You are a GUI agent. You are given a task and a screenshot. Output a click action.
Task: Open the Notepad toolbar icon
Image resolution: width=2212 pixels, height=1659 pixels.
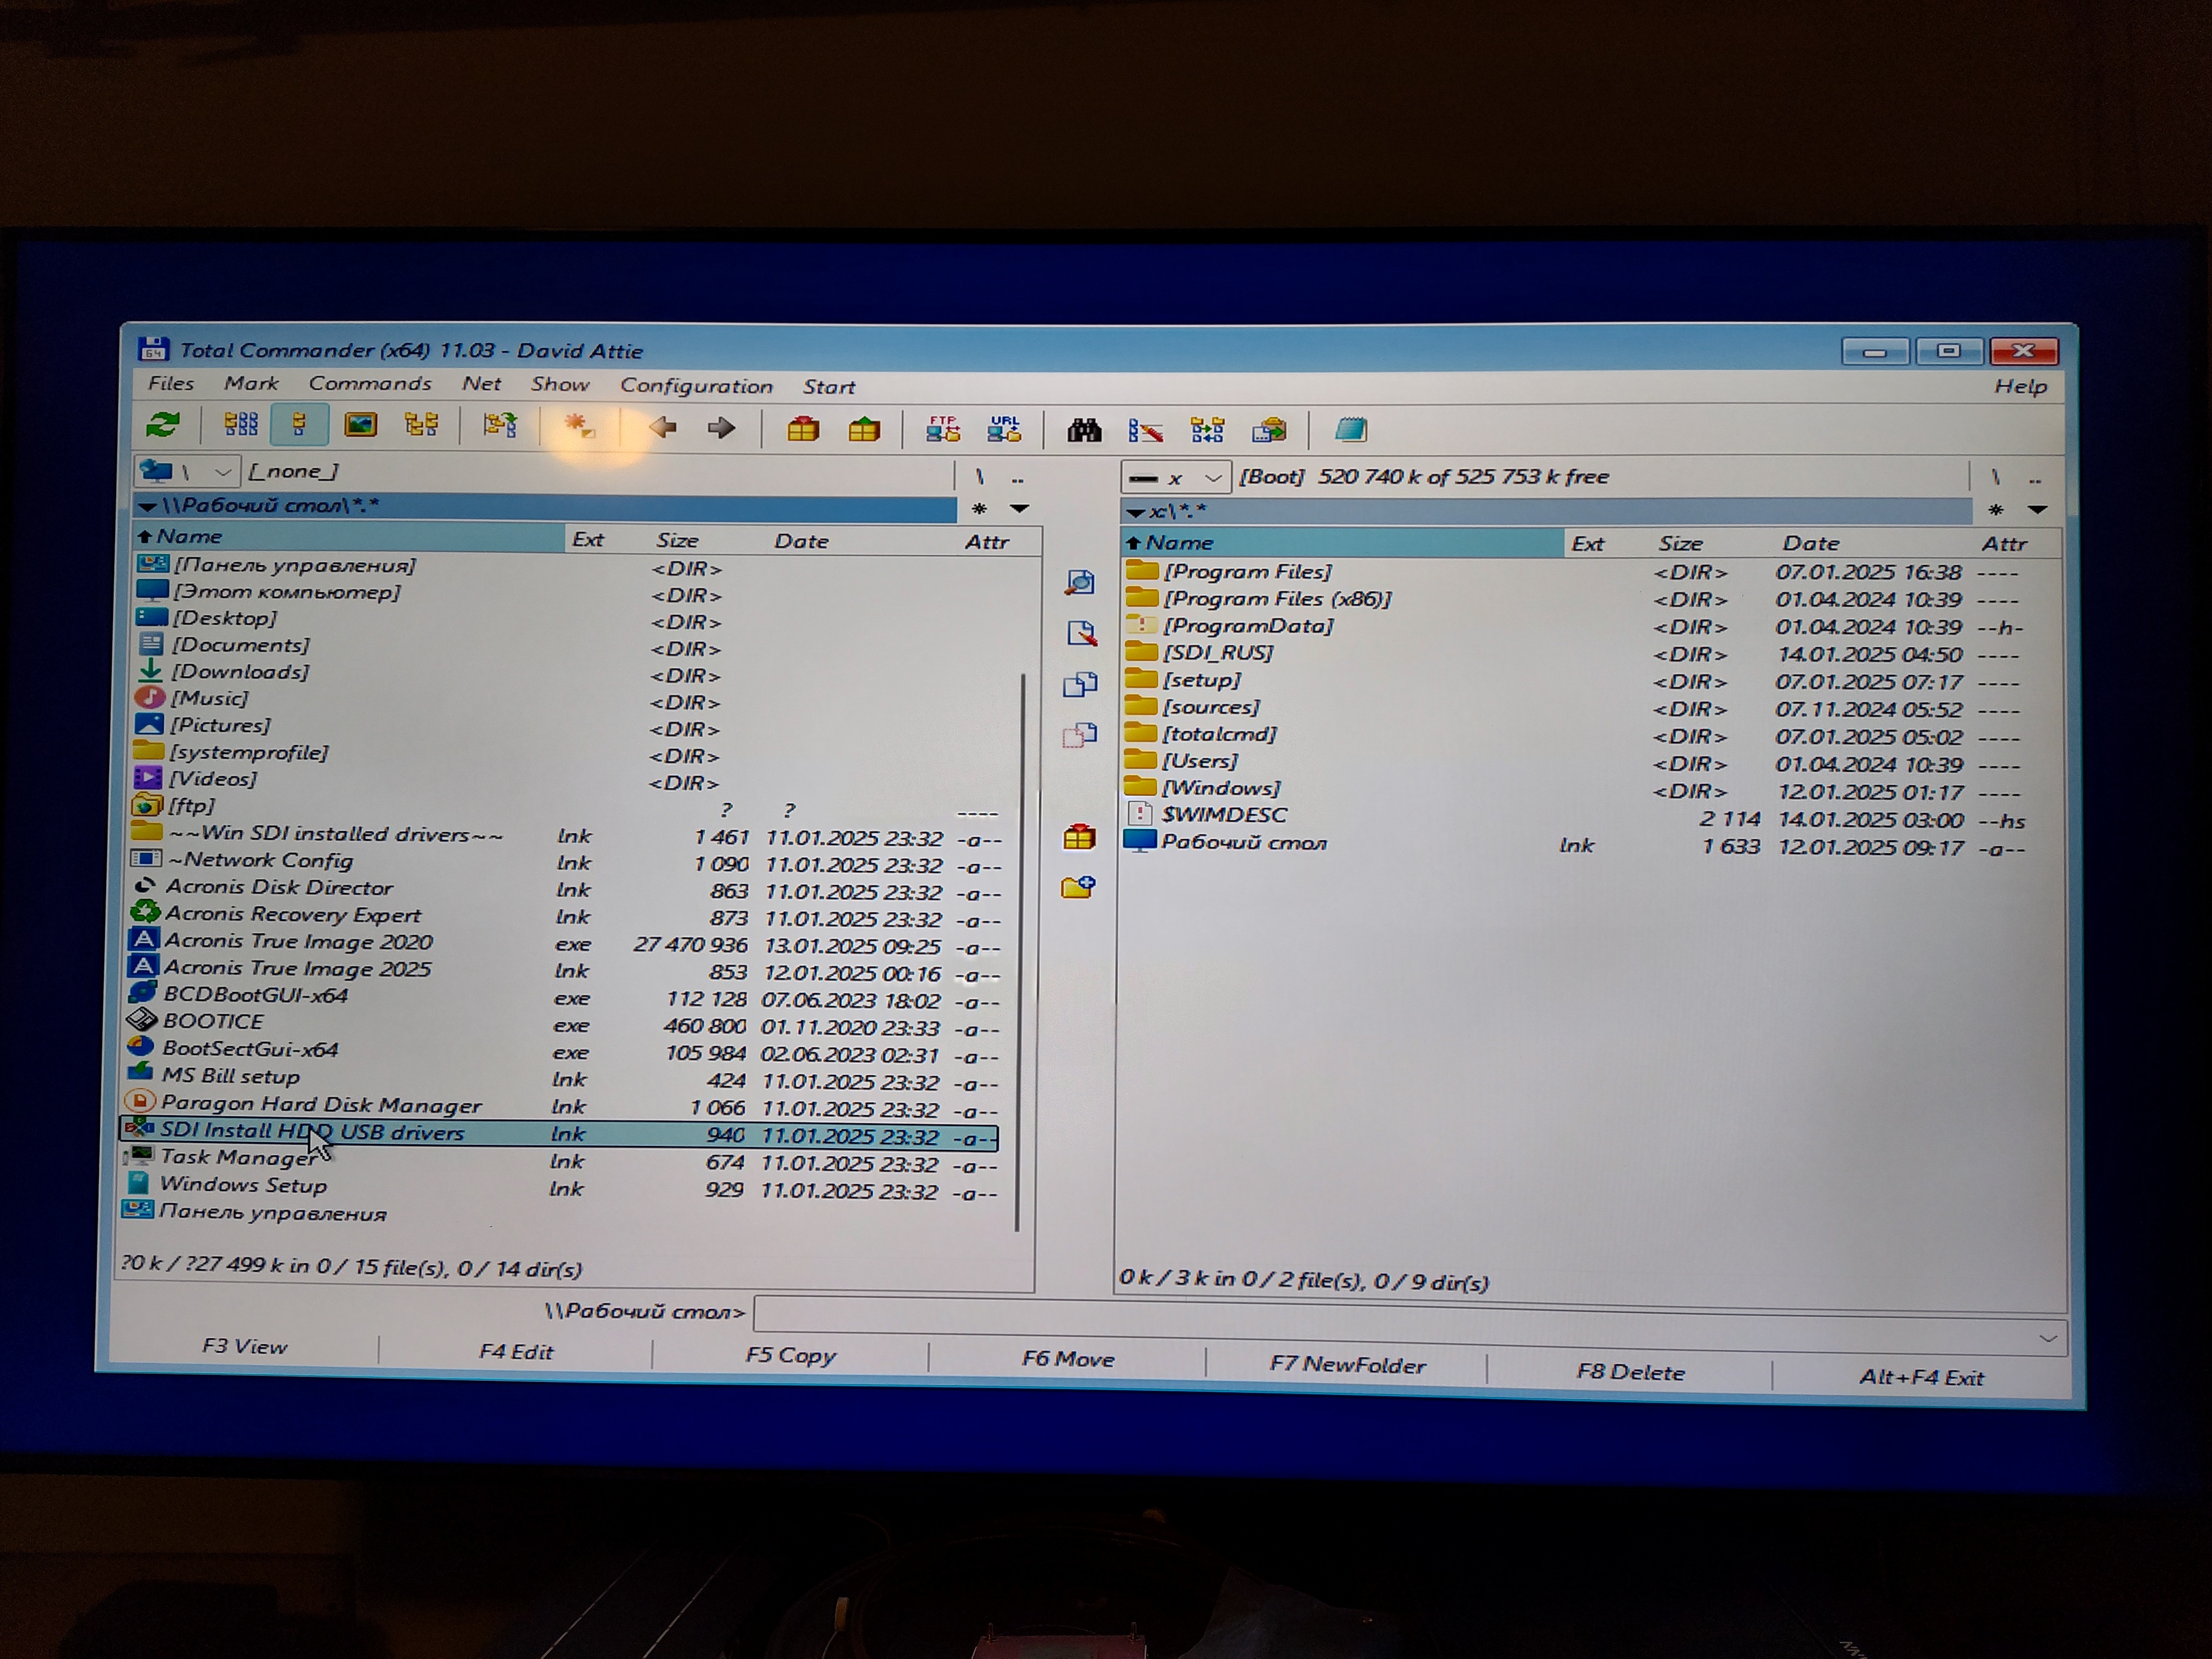point(1351,431)
